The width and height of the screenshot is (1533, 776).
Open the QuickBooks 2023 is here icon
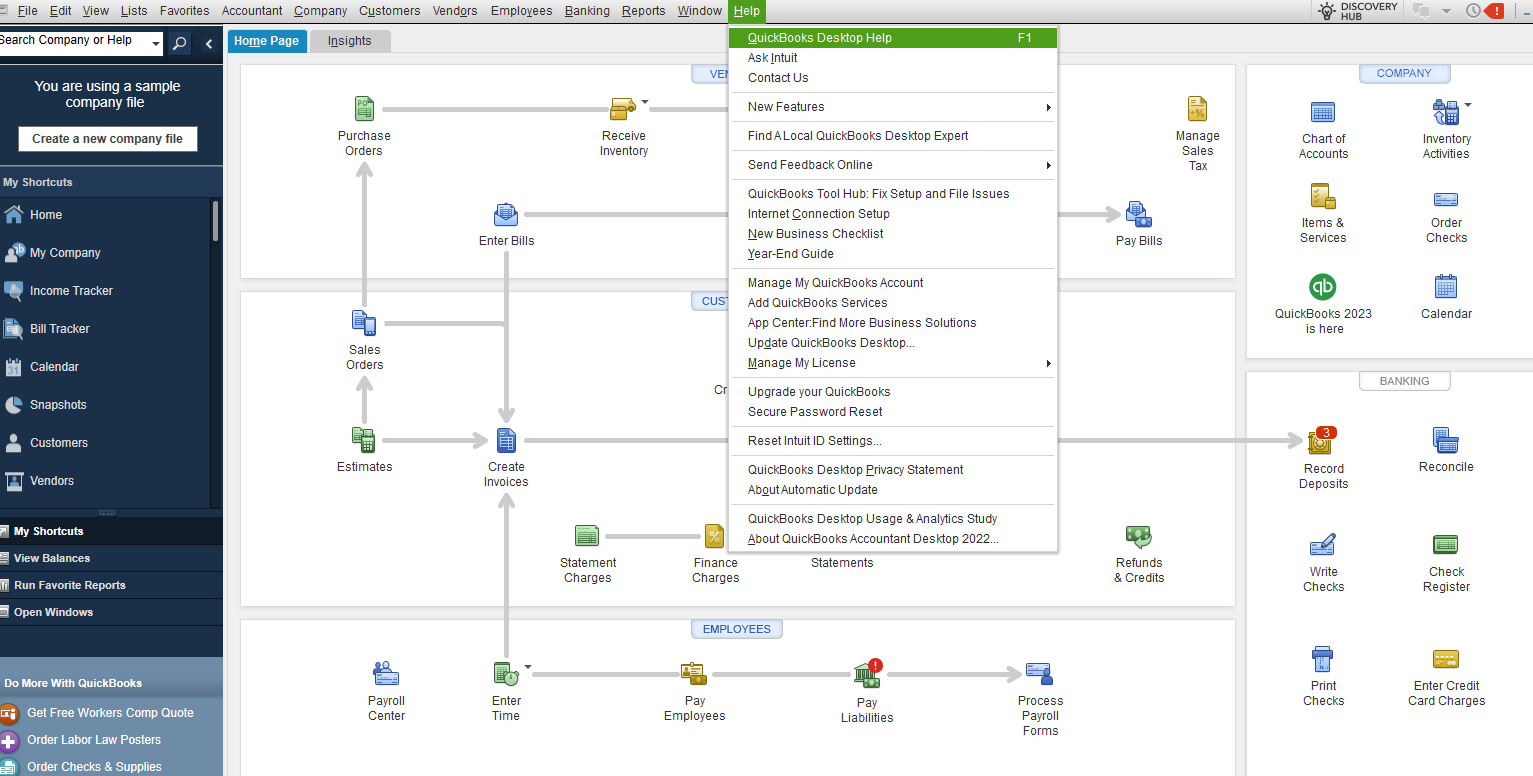tap(1323, 287)
